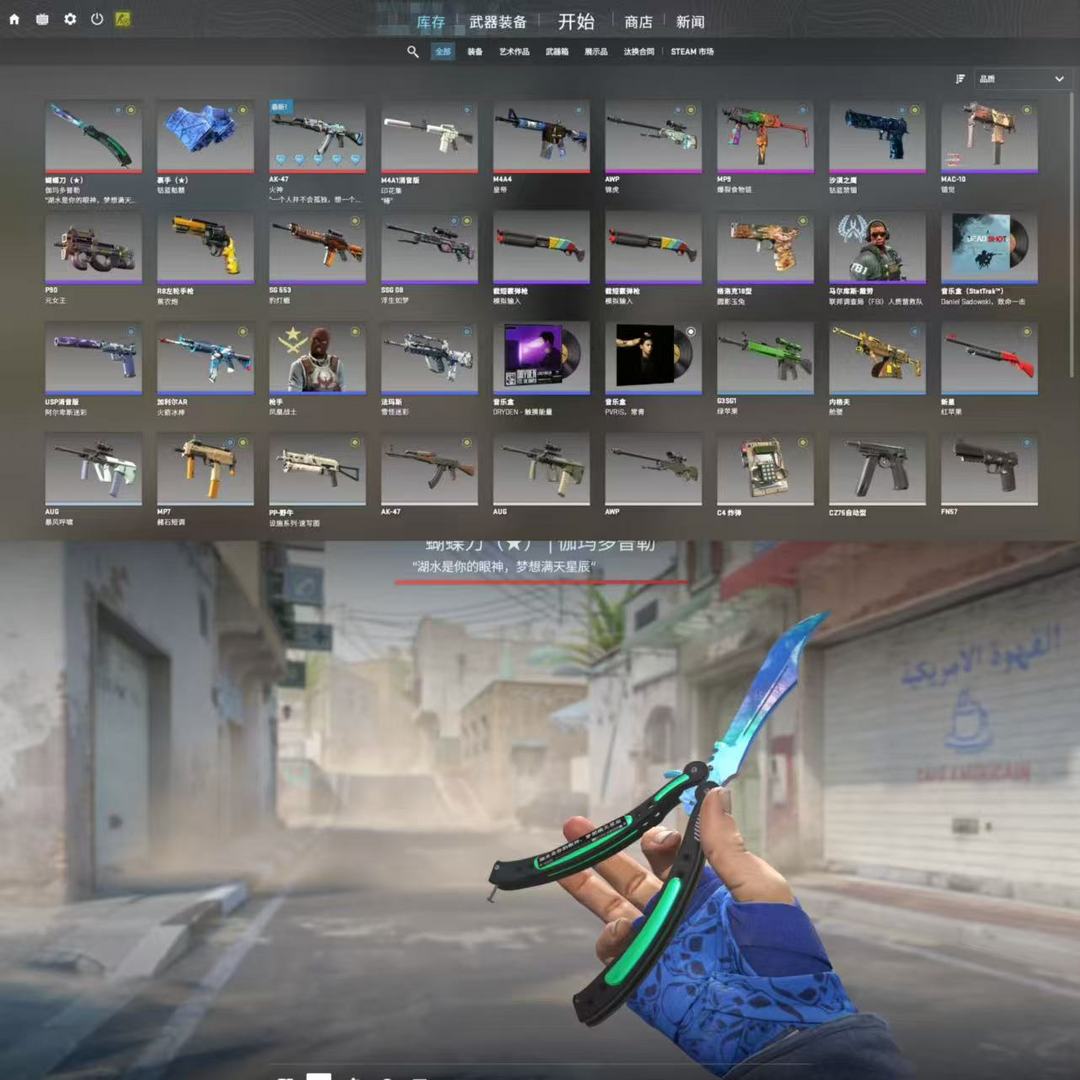This screenshot has height=1080, width=1080.
Task: Select the MP7 item with orange magazine
Action: [x=205, y=469]
